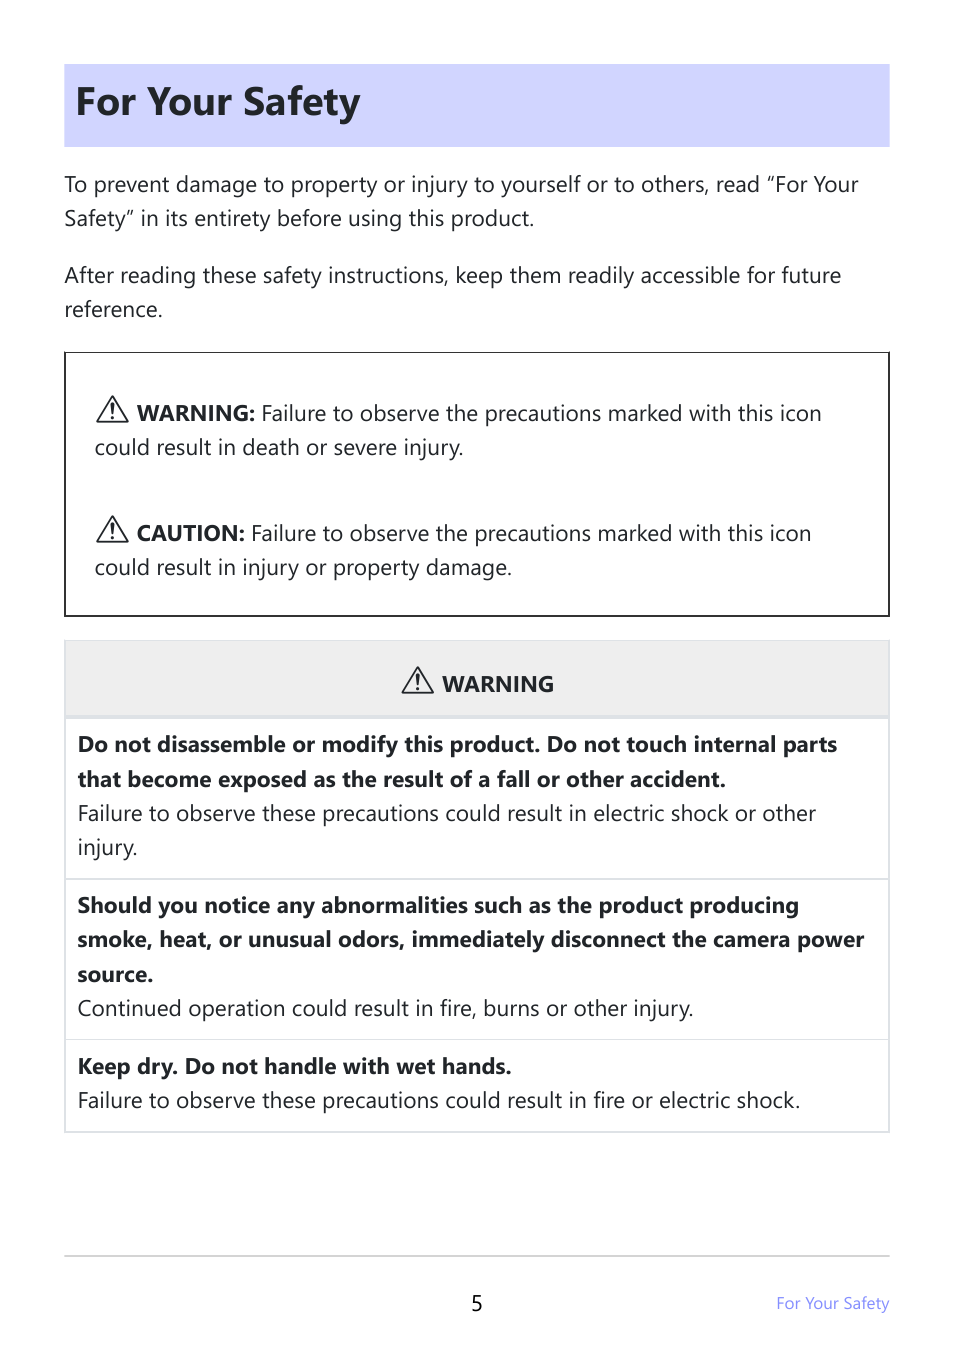Click the 'could result in injury or property damage' text
Image resolution: width=954 pixels, height=1354 pixels.
point(303,568)
